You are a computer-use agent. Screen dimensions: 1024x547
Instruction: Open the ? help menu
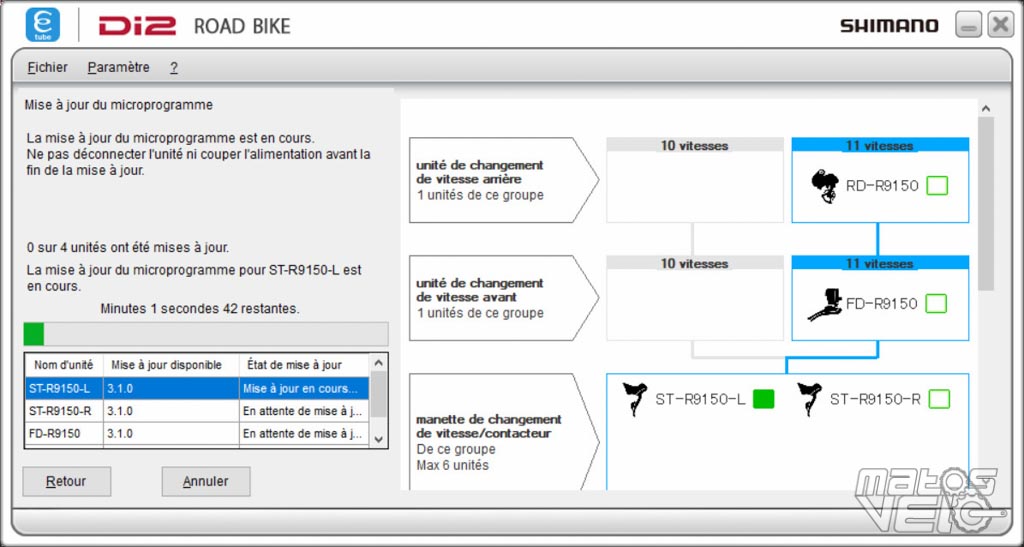point(174,68)
